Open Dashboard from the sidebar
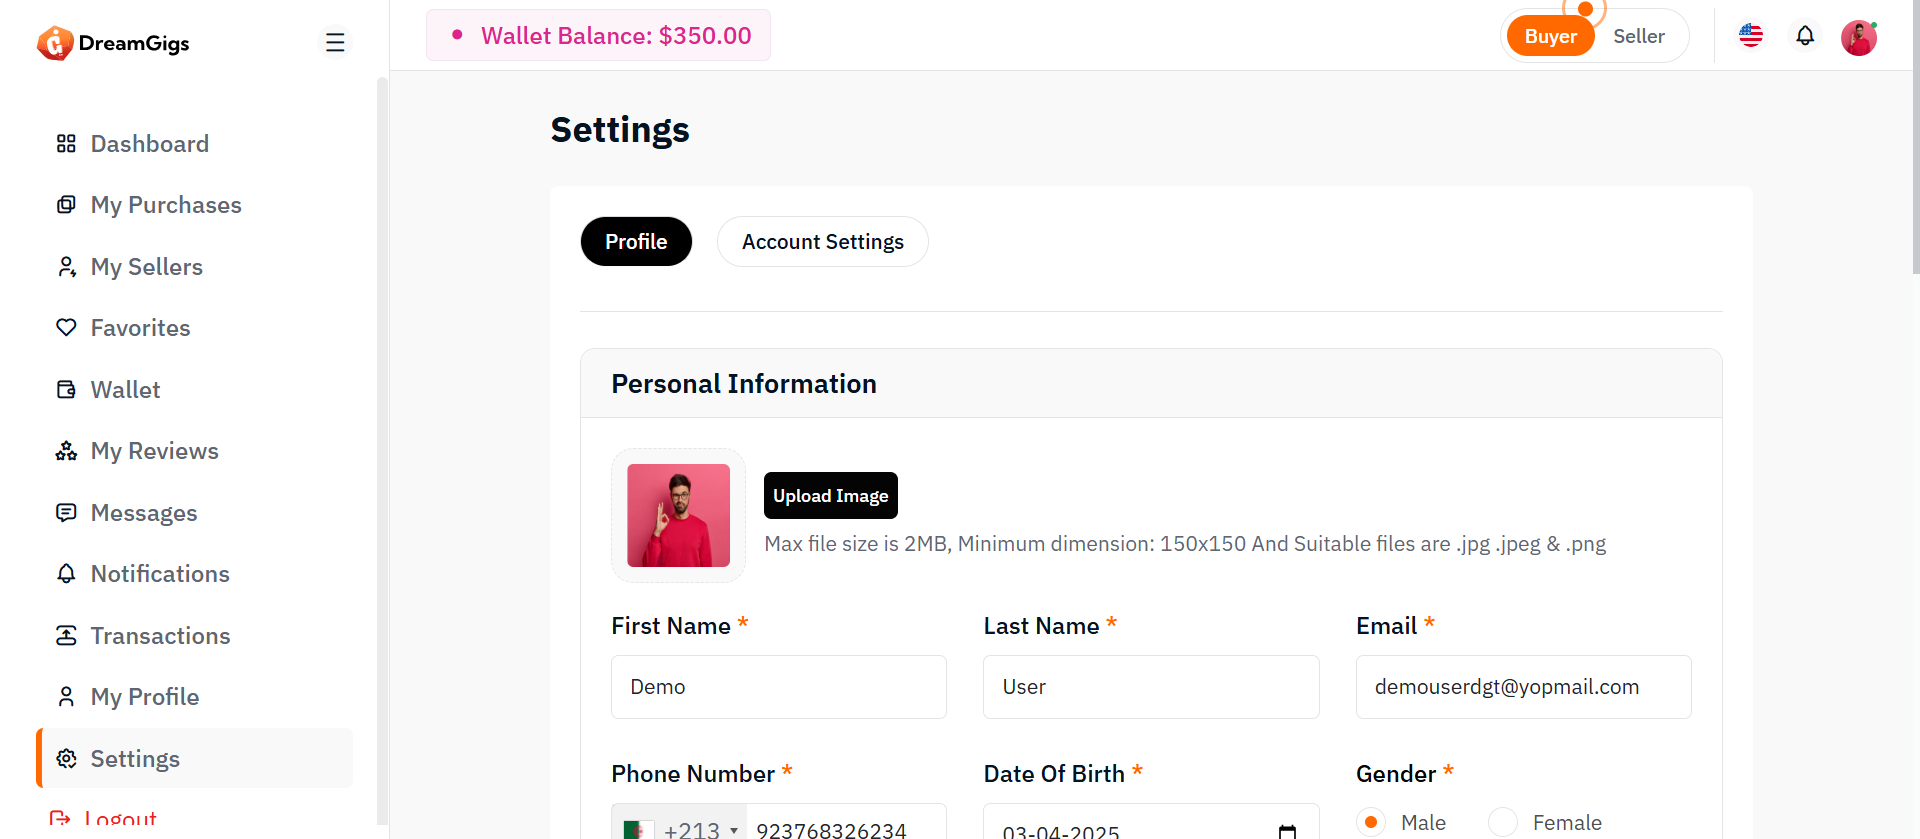The height and width of the screenshot is (839, 1920). 149,144
